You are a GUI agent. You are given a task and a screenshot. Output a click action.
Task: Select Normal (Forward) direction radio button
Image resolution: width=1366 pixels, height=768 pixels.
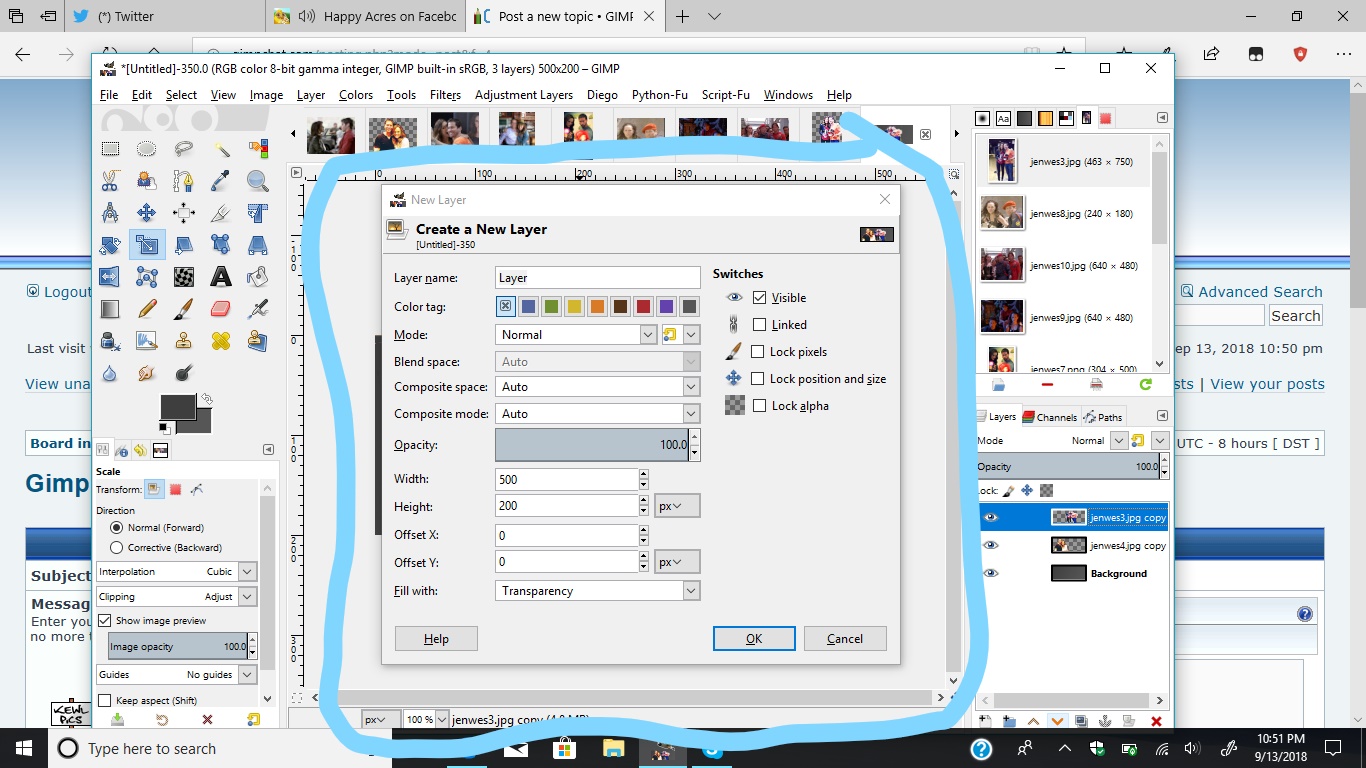(117, 527)
